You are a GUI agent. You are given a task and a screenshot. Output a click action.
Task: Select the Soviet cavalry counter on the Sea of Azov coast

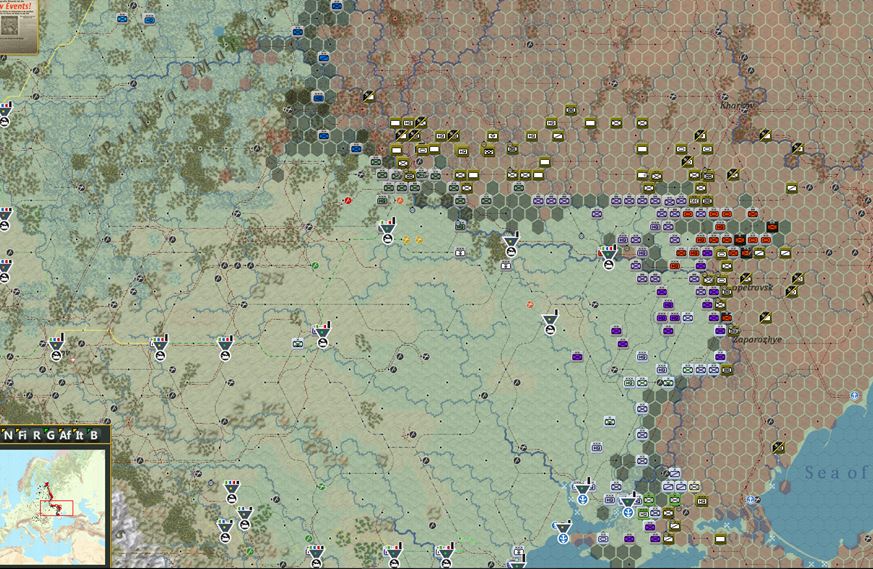click(x=778, y=447)
